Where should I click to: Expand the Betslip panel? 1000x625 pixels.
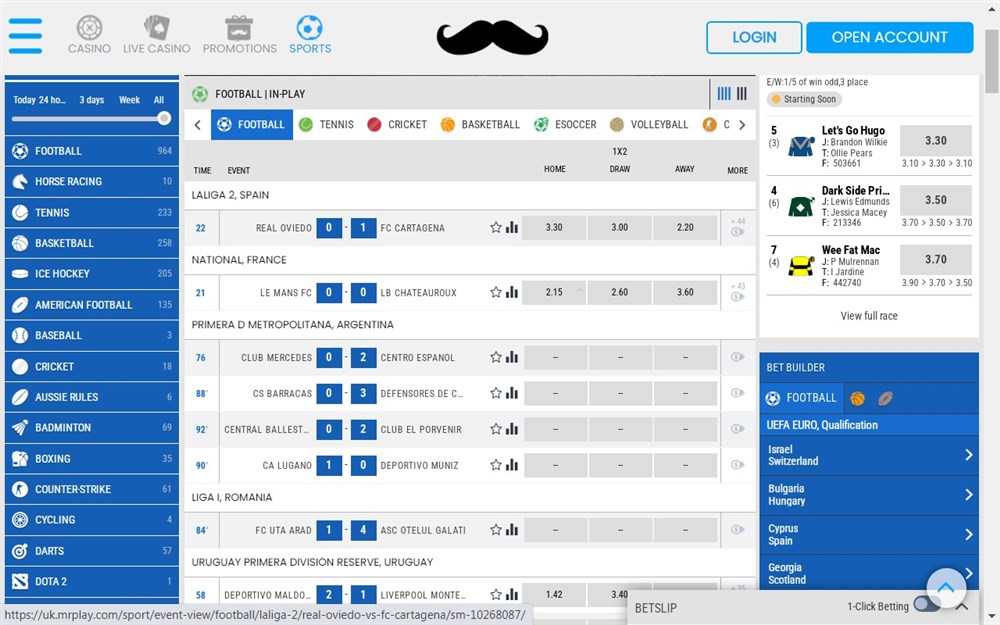[x=962, y=607]
